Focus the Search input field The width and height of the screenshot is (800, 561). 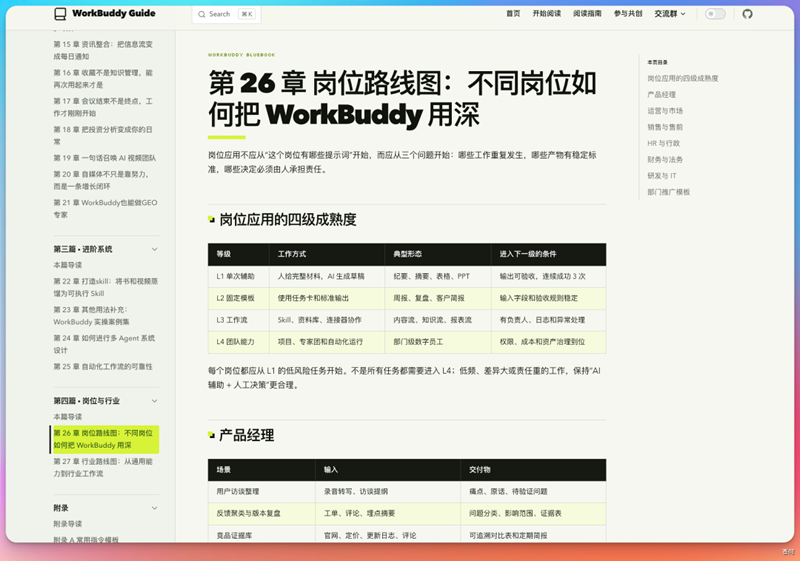pyautogui.click(x=227, y=14)
